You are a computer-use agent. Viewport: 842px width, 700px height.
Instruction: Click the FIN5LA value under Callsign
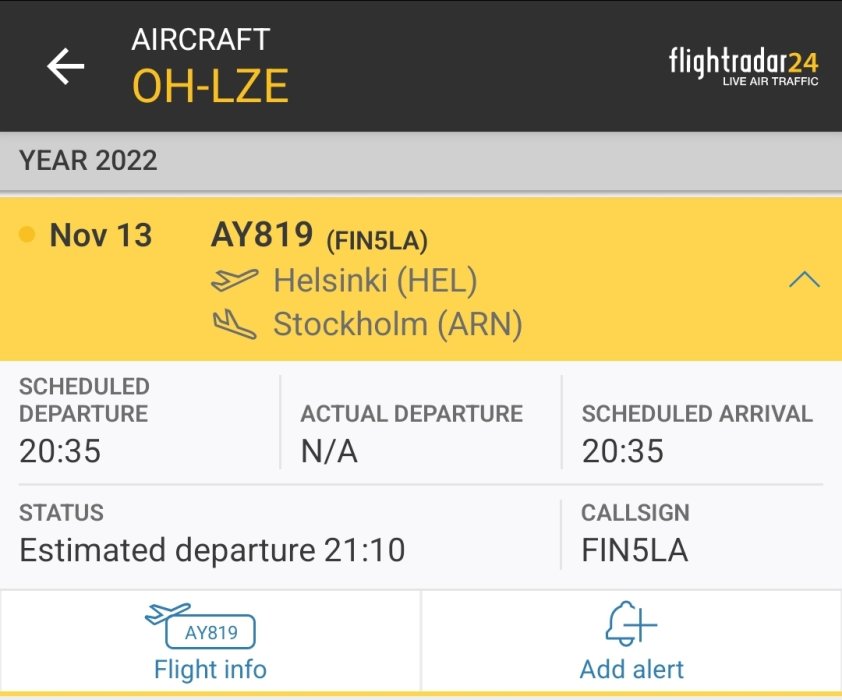tap(634, 550)
